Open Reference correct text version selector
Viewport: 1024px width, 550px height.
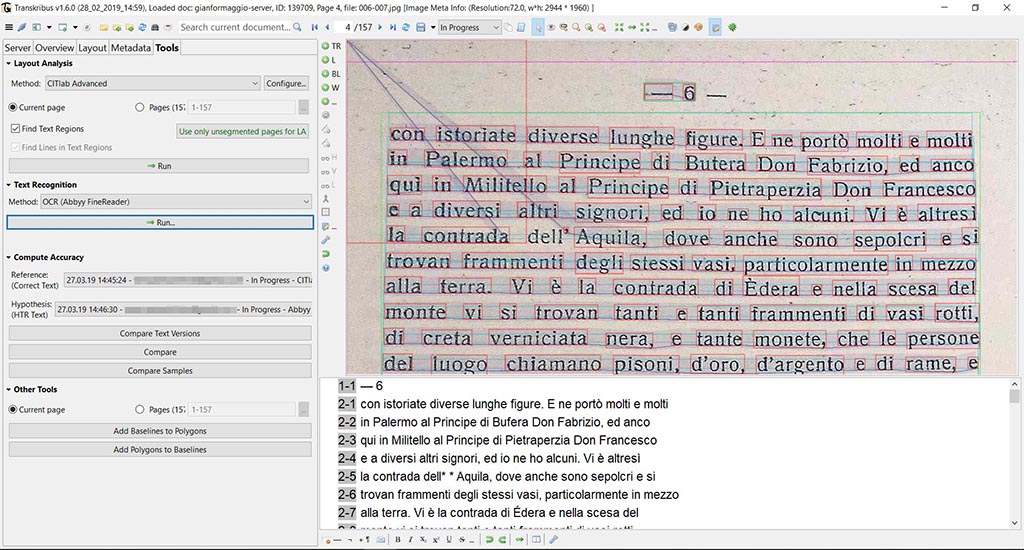[x=187, y=280]
